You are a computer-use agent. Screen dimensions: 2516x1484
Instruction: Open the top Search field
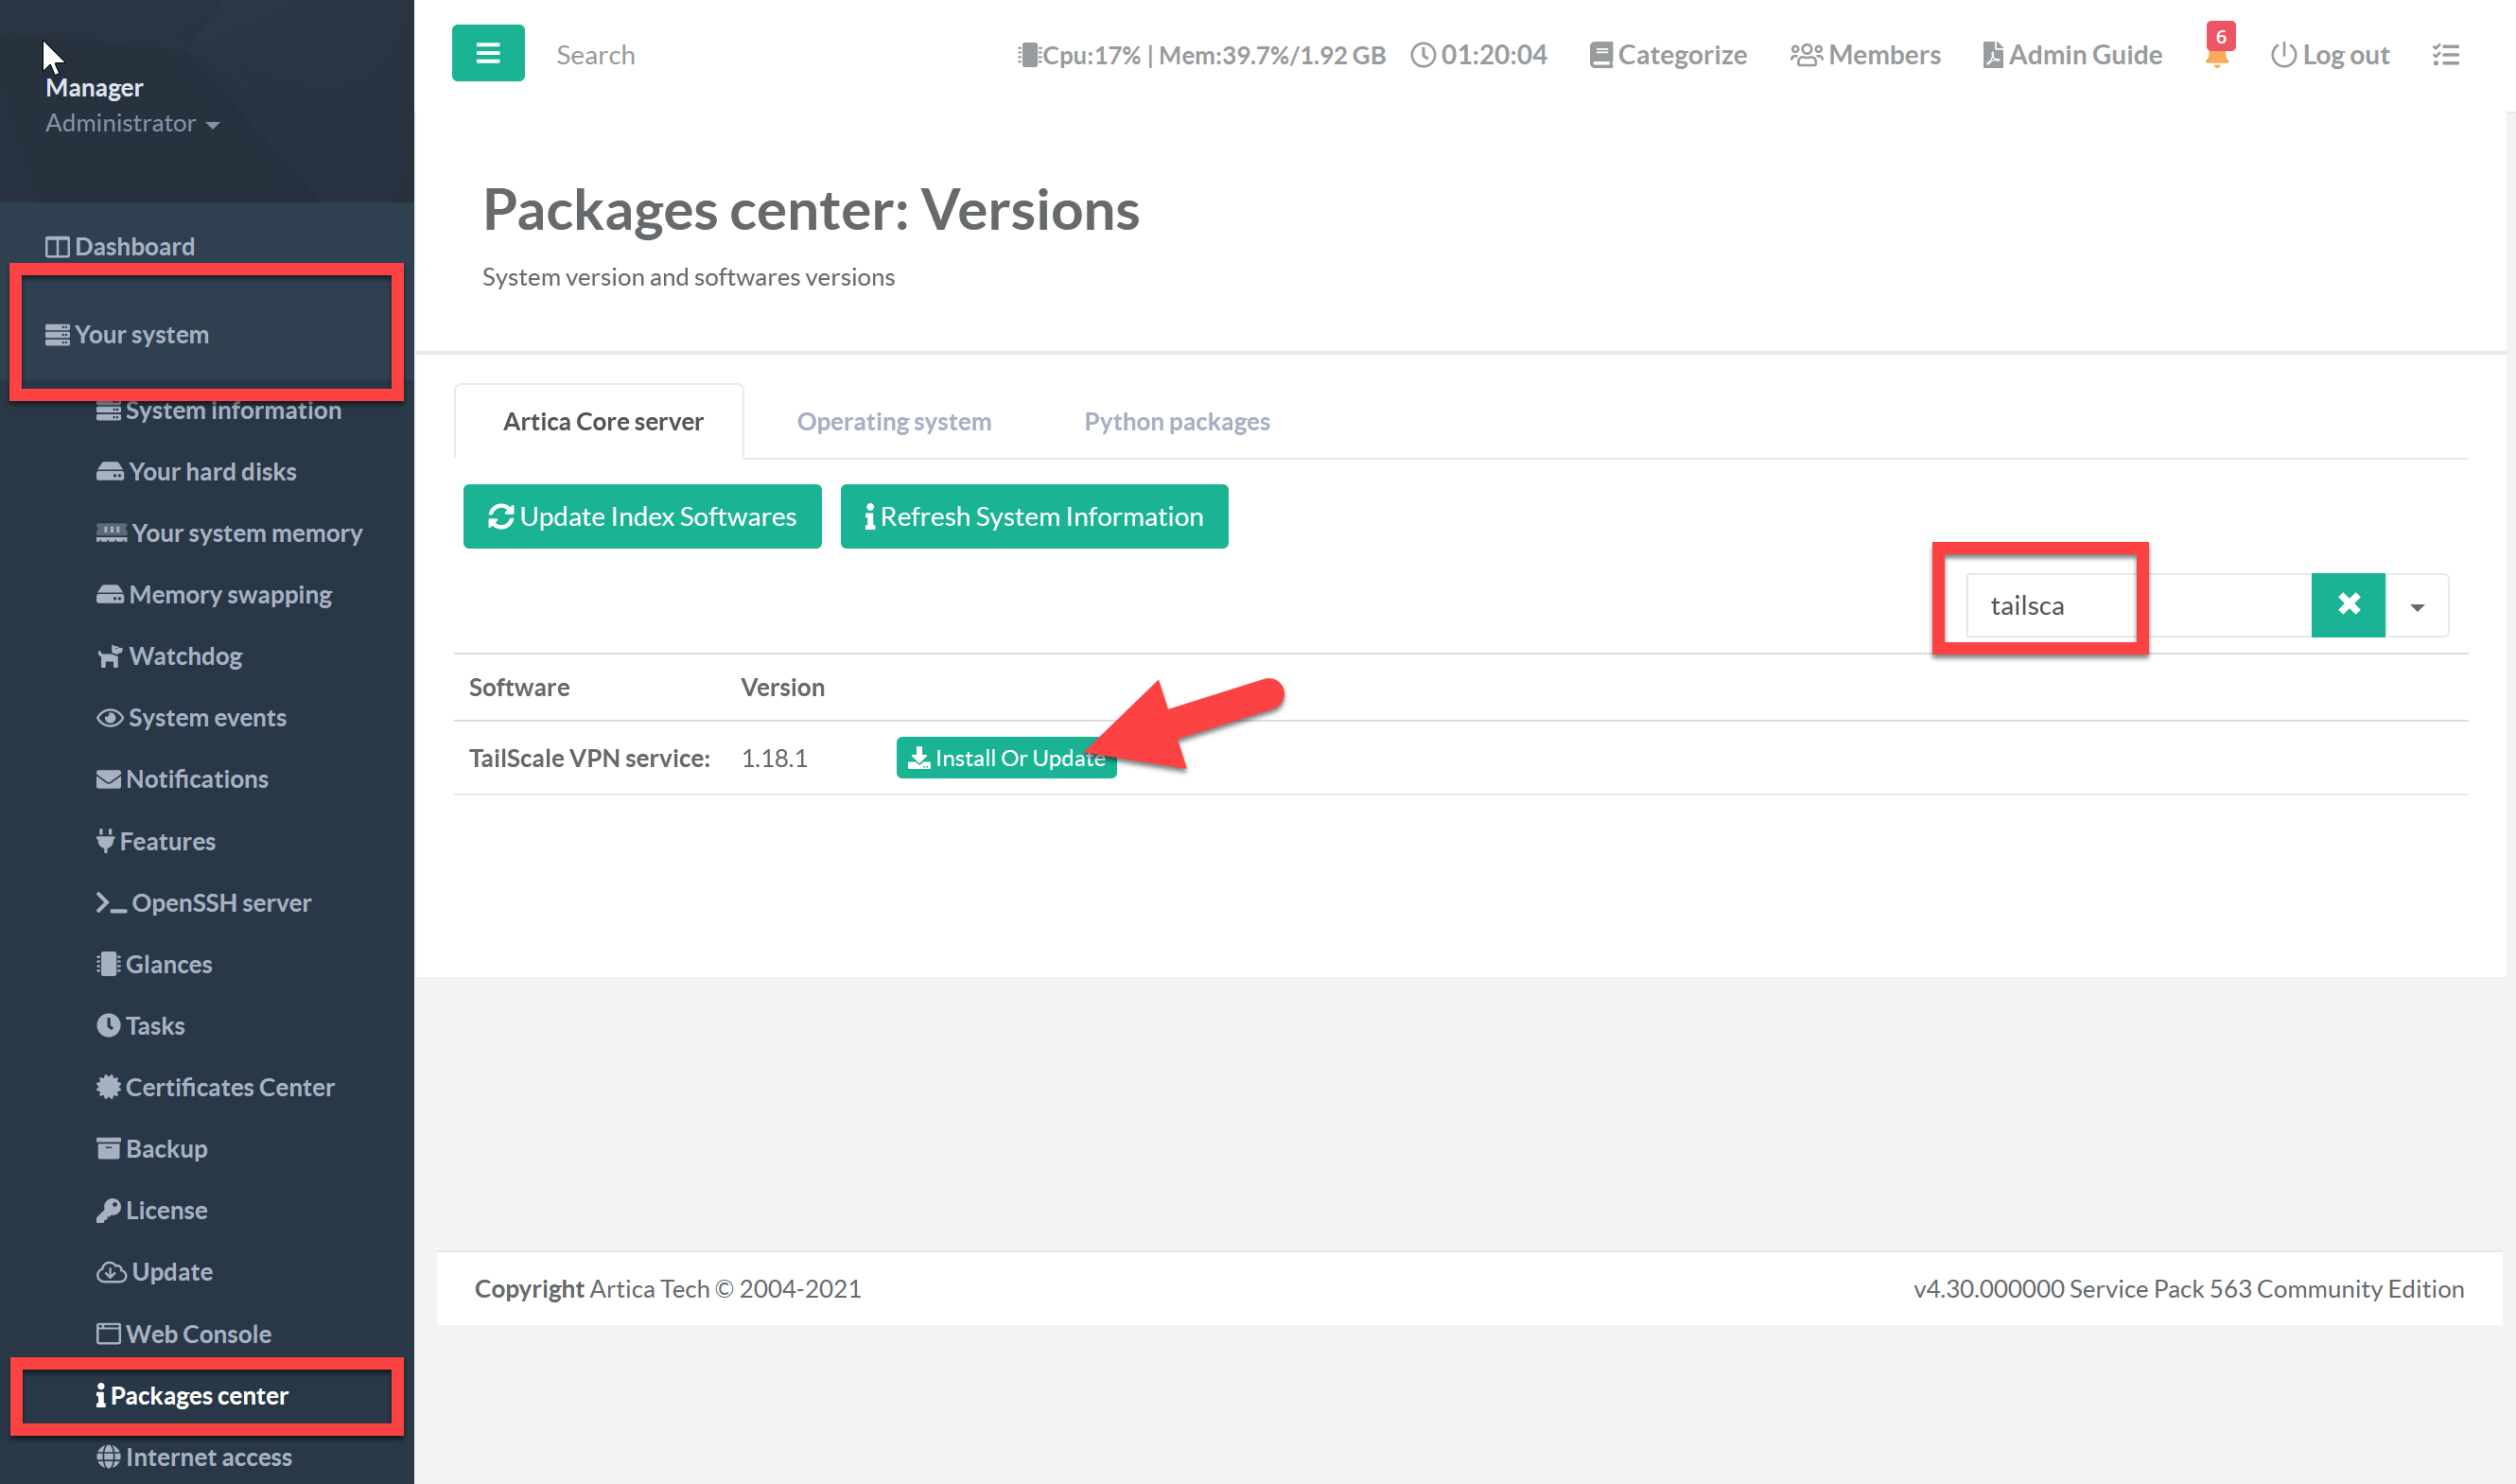coord(595,55)
